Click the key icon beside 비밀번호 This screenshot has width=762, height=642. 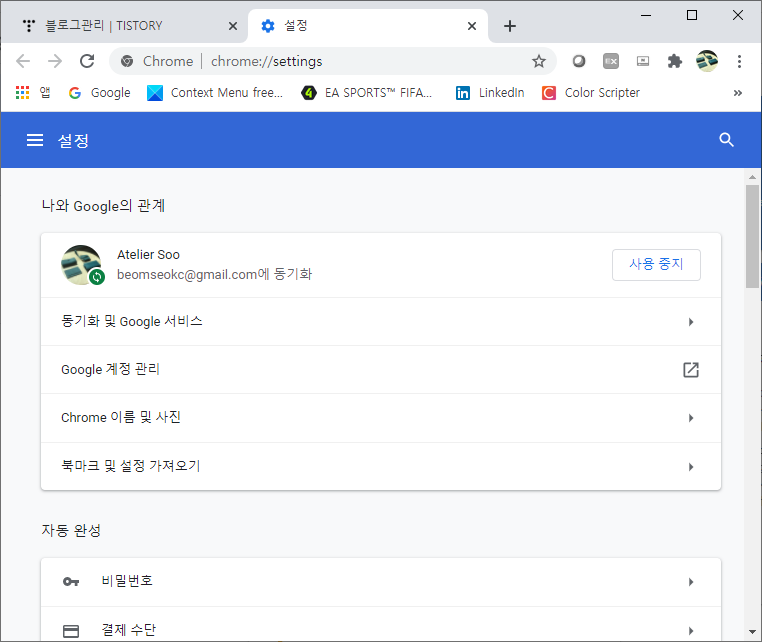[x=71, y=582]
